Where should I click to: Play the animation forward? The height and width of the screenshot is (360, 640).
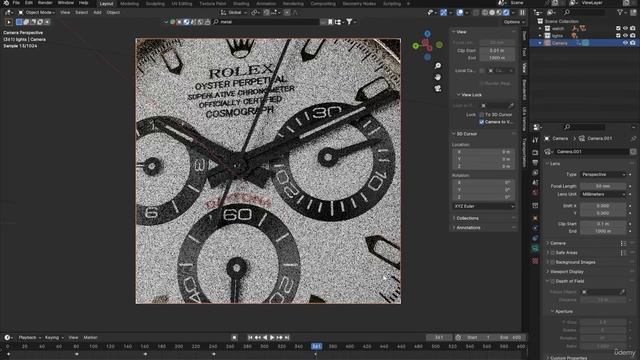pyautogui.click(x=272, y=338)
